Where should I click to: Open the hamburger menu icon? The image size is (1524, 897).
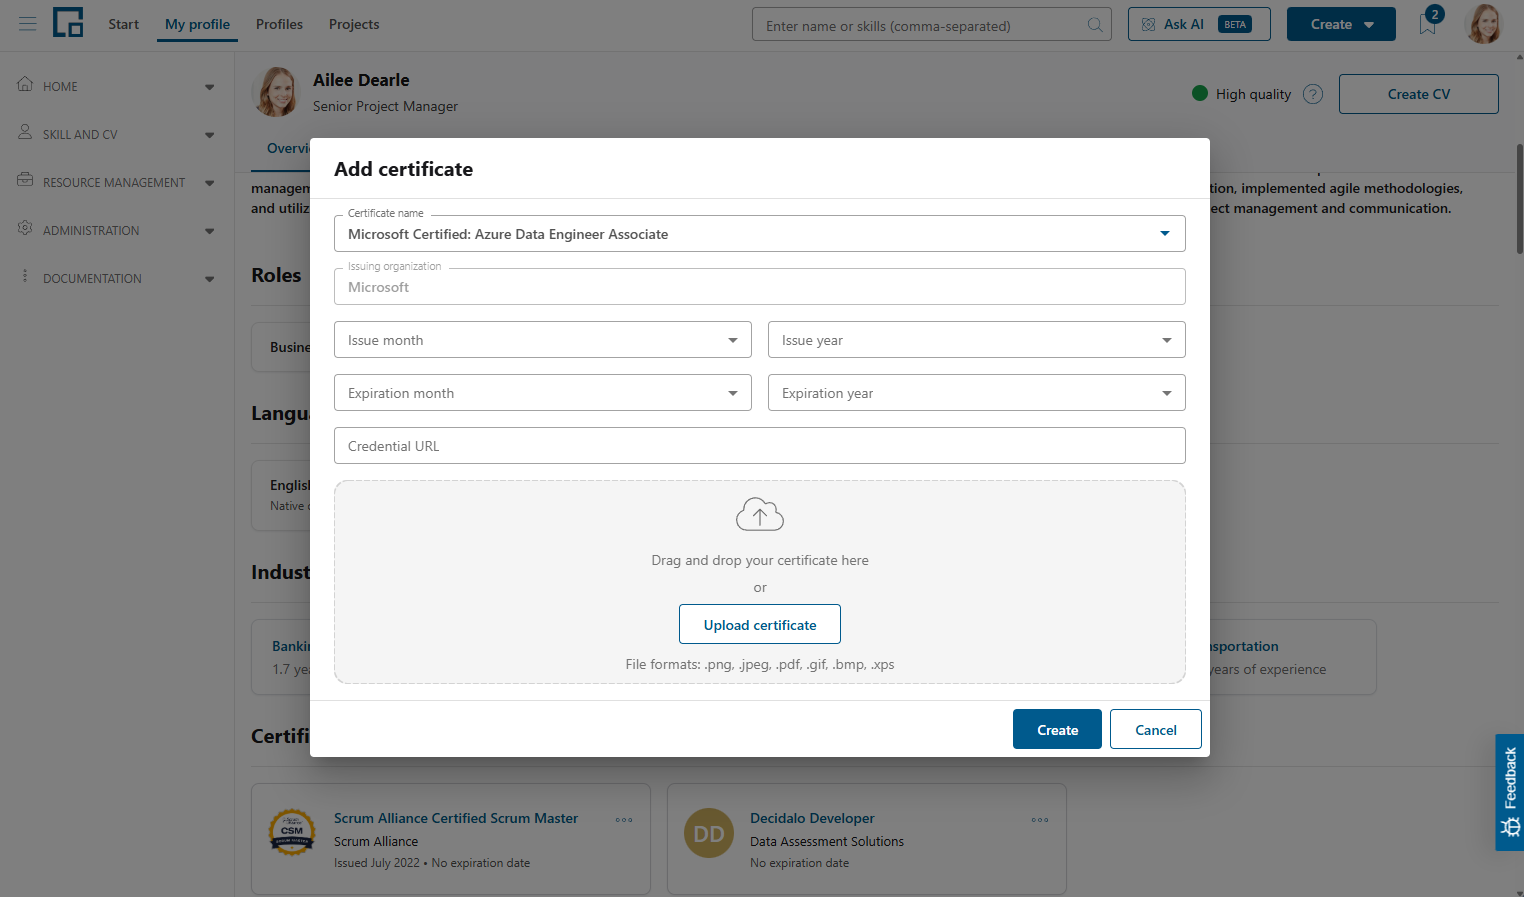27,24
